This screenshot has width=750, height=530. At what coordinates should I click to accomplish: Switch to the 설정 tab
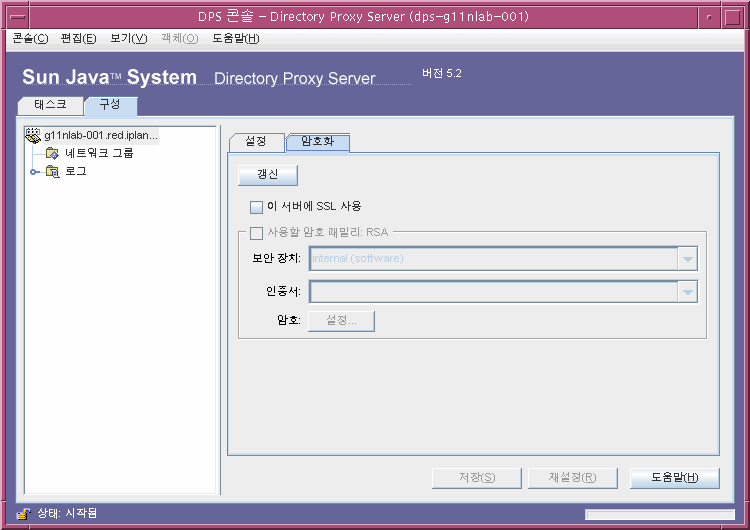(256, 142)
